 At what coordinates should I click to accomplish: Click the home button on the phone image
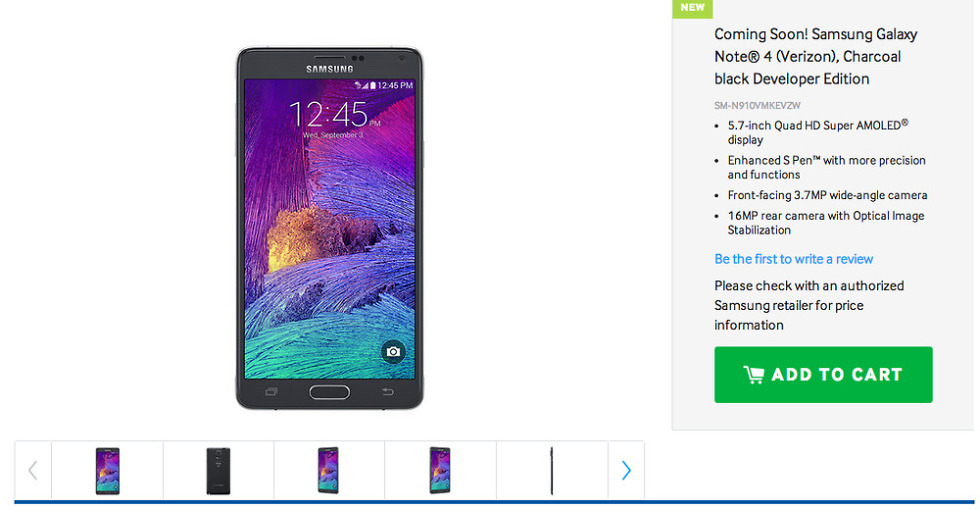tap(329, 392)
